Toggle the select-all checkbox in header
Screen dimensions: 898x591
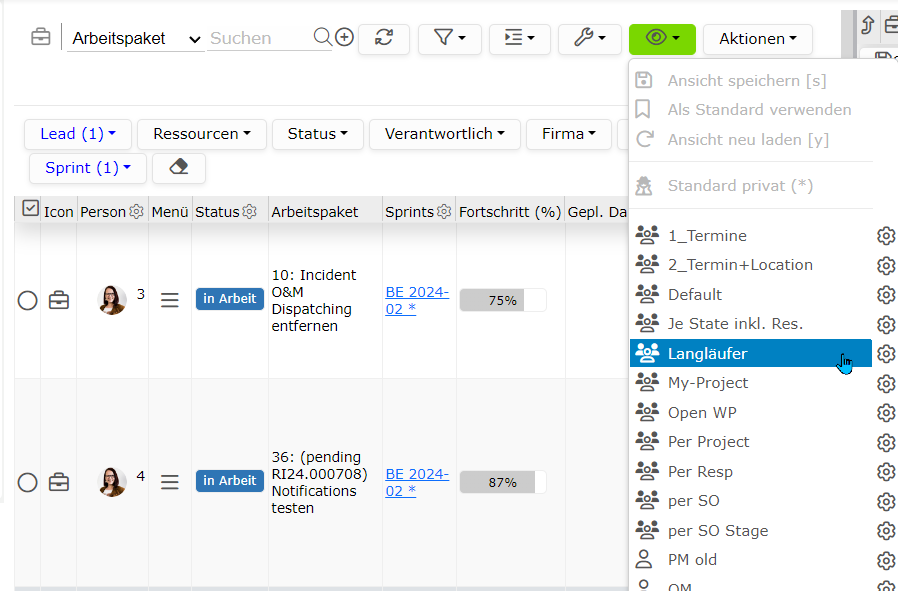tap(30, 208)
